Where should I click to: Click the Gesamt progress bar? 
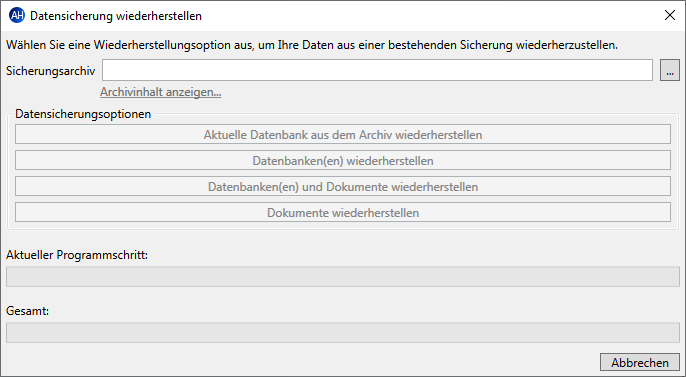[x=343, y=332]
